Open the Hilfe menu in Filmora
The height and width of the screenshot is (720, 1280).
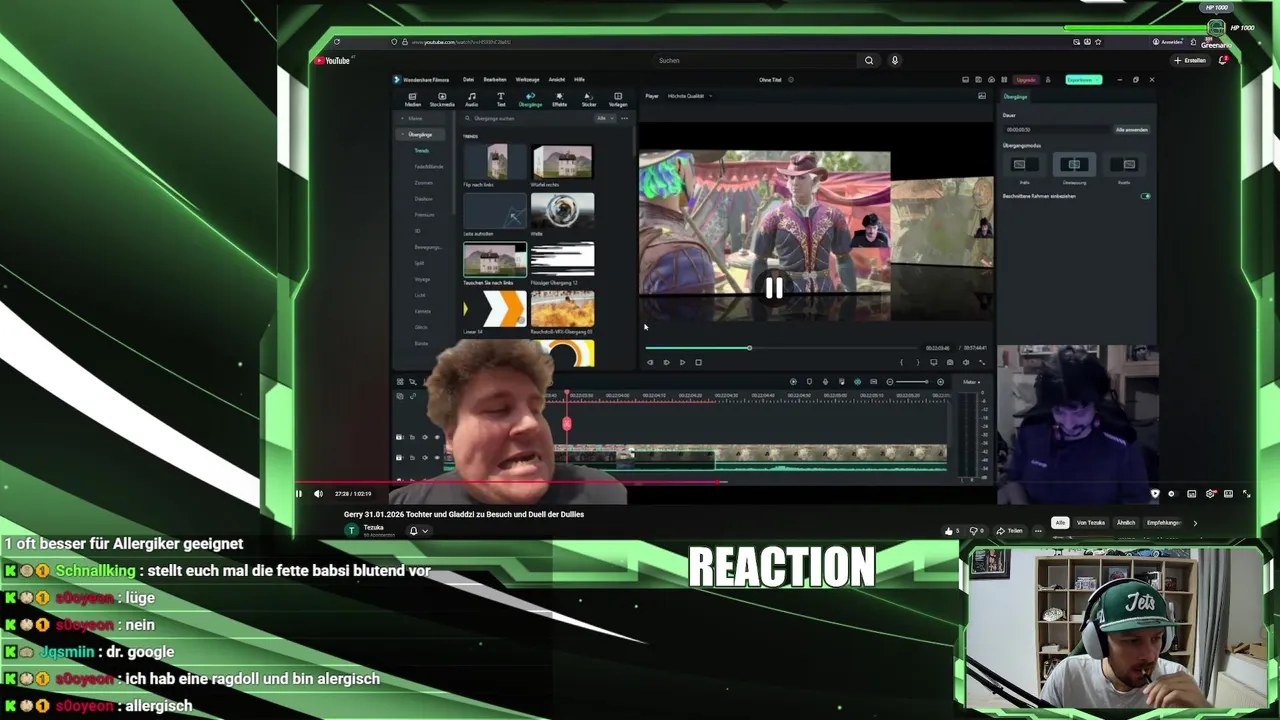(580, 79)
